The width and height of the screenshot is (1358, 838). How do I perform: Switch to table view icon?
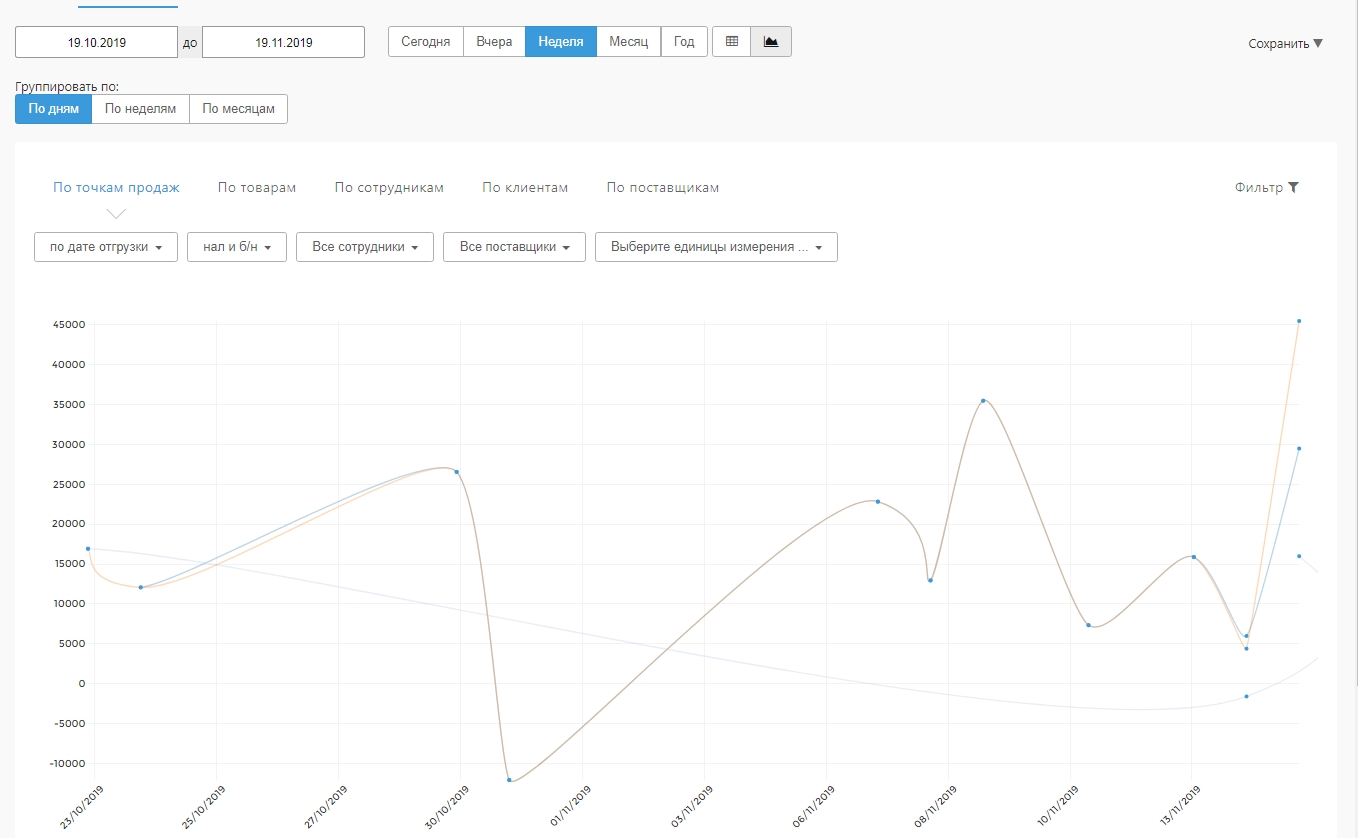tap(732, 42)
